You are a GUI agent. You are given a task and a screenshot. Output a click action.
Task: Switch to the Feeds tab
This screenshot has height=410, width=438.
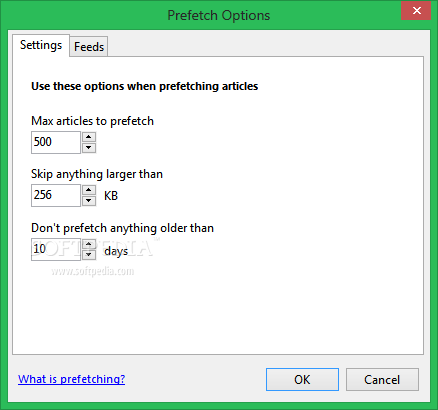(89, 47)
